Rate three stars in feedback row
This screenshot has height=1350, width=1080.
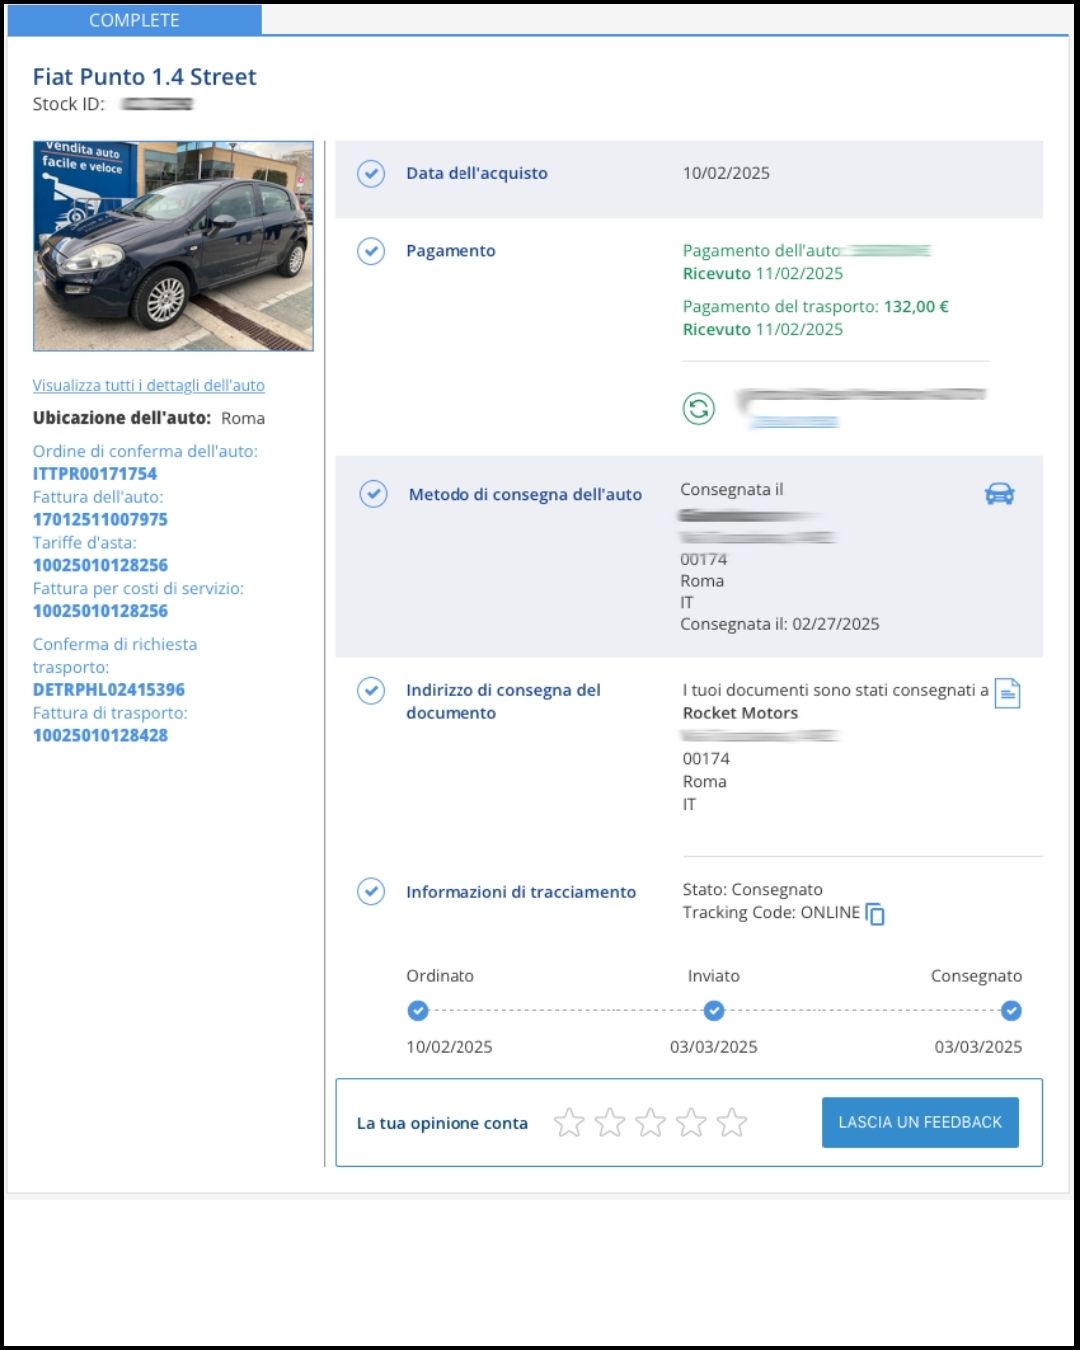pyautogui.click(x=650, y=1123)
